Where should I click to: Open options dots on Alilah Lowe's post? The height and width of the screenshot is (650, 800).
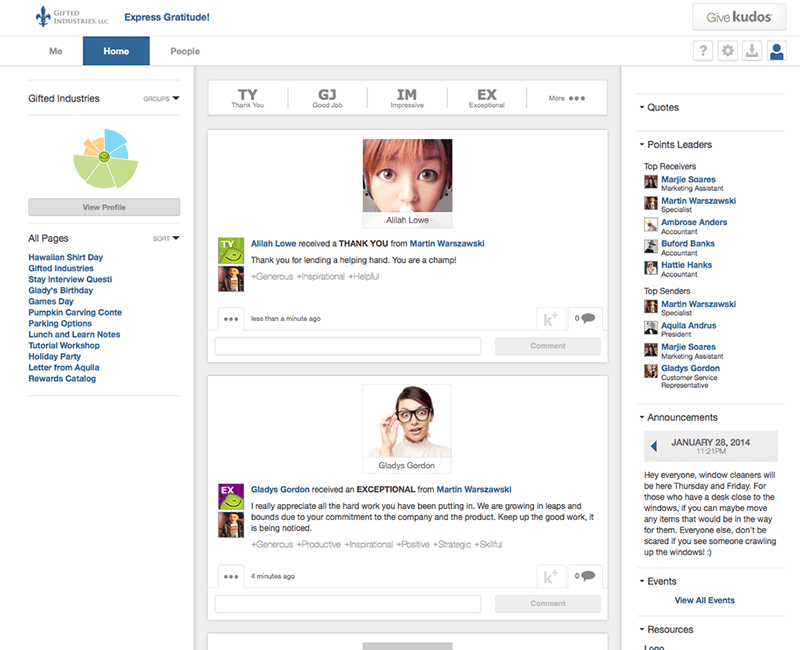(231, 319)
